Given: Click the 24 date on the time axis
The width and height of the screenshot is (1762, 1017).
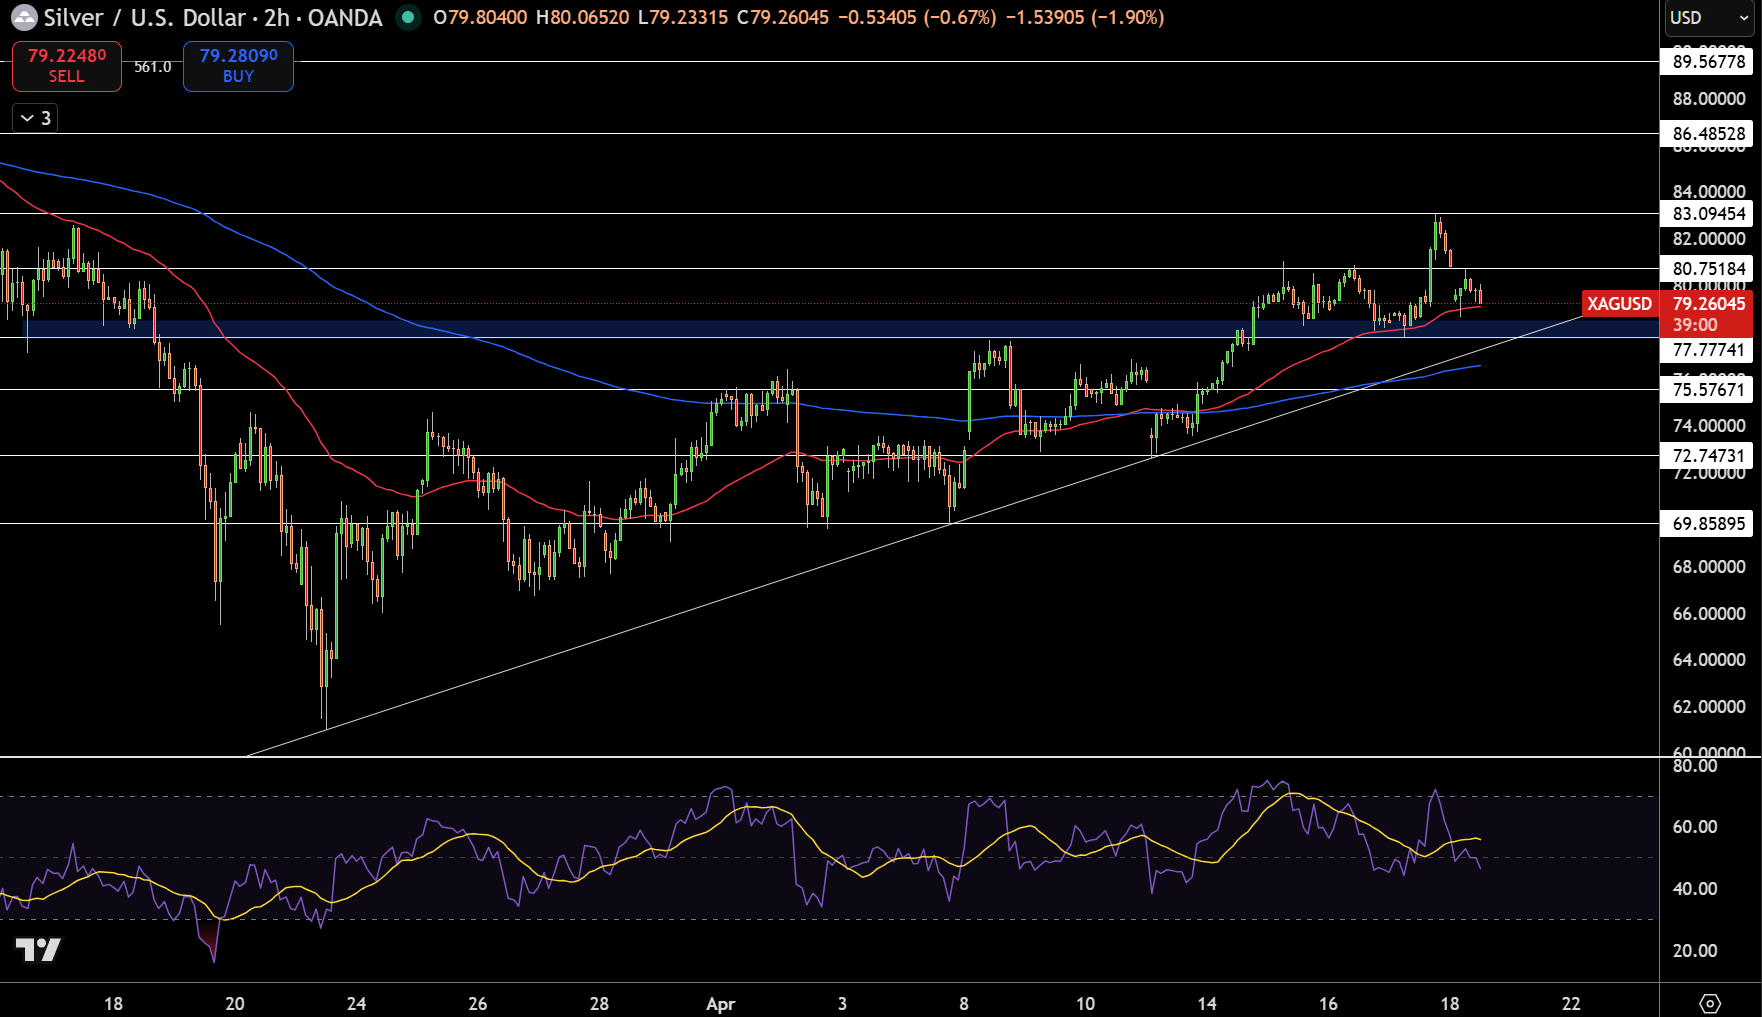Looking at the screenshot, I should click(356, 1004).
